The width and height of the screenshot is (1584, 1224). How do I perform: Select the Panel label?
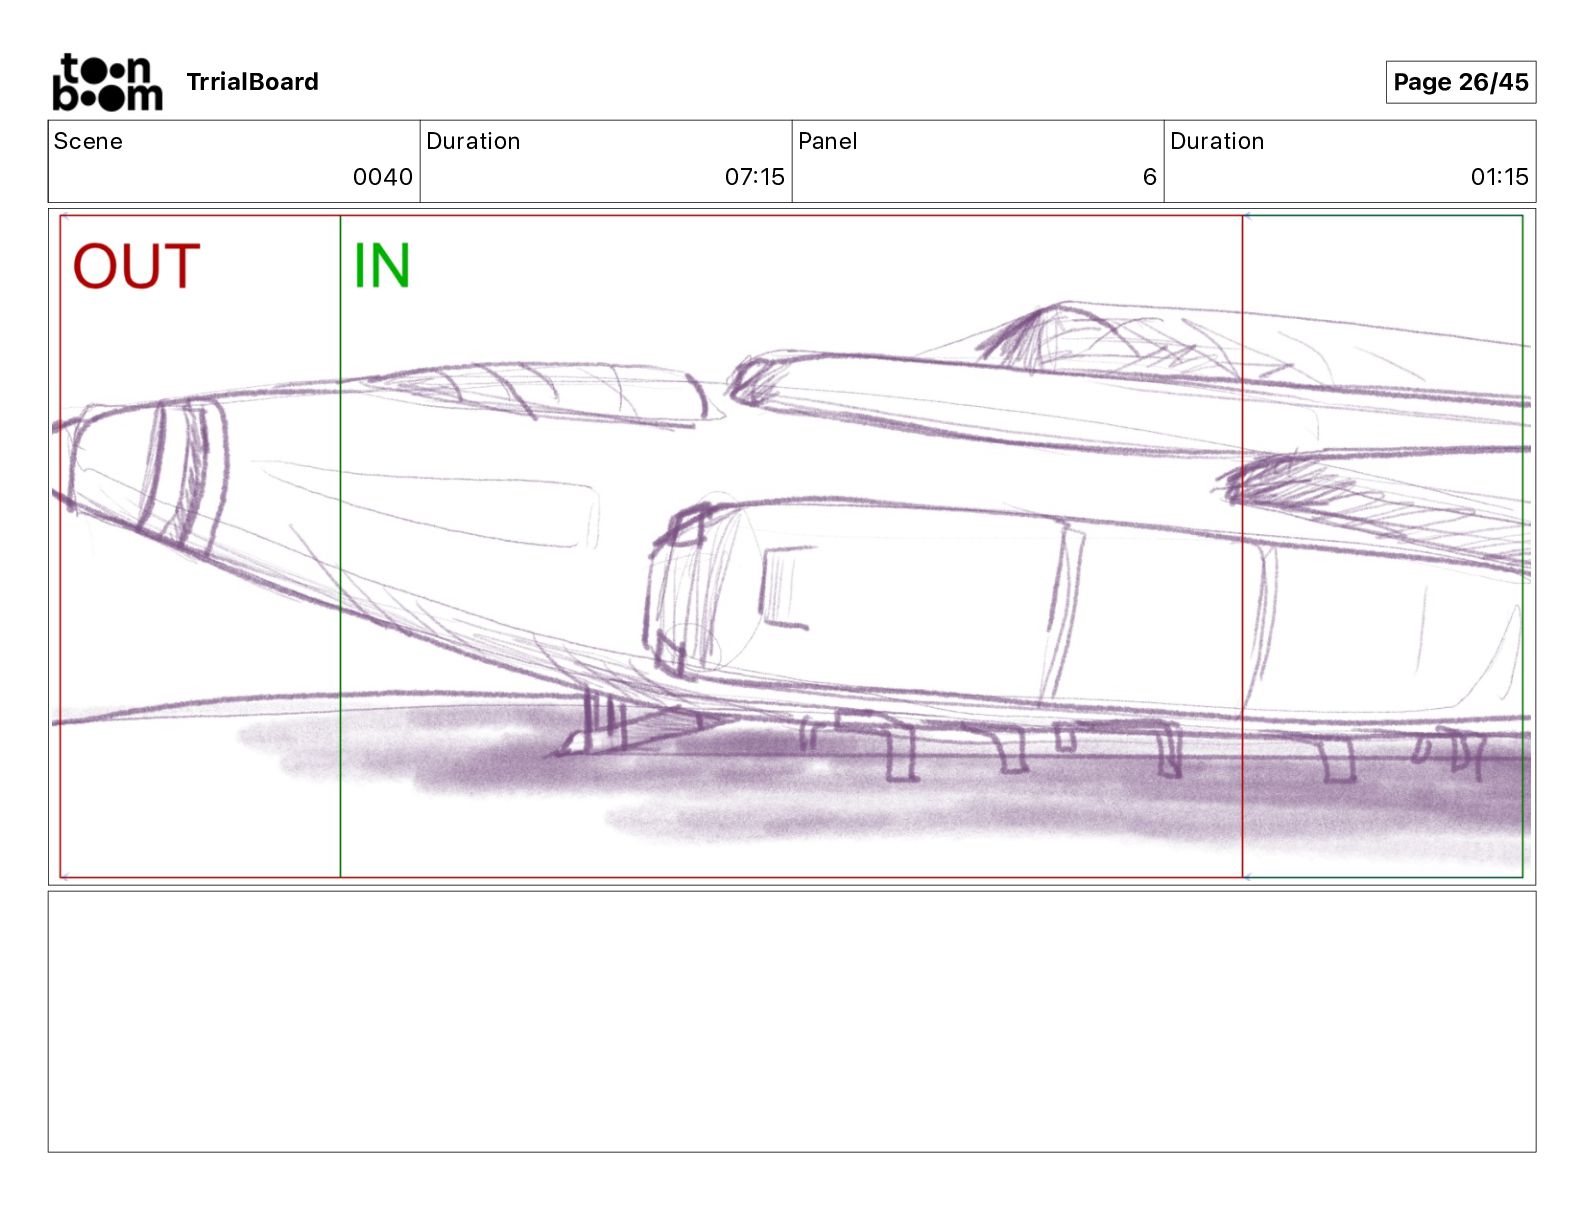tap(827, 141)
